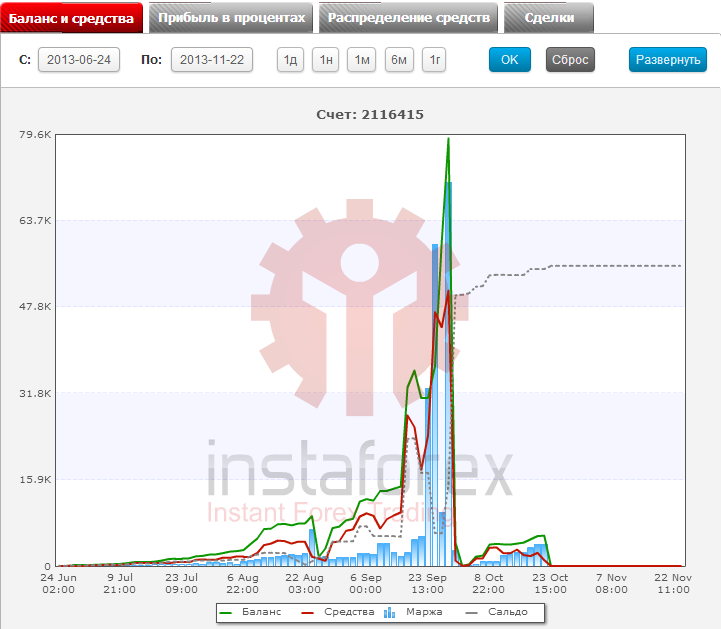
Task: Expand the chart with Развернуть
Action: pos(668,60)
